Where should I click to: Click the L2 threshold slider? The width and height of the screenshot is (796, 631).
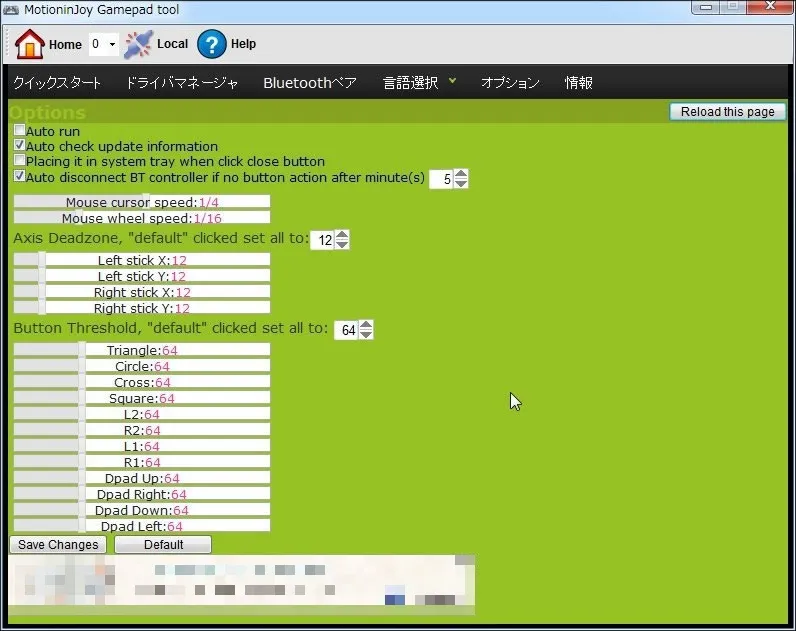pos(142,414)
